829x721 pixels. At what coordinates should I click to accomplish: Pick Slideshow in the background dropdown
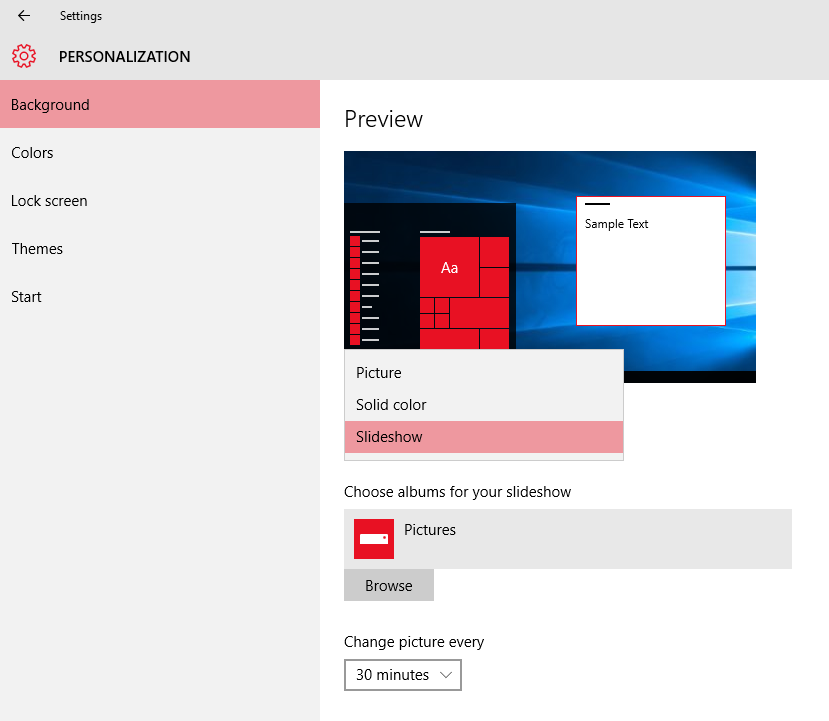point(389,437)
